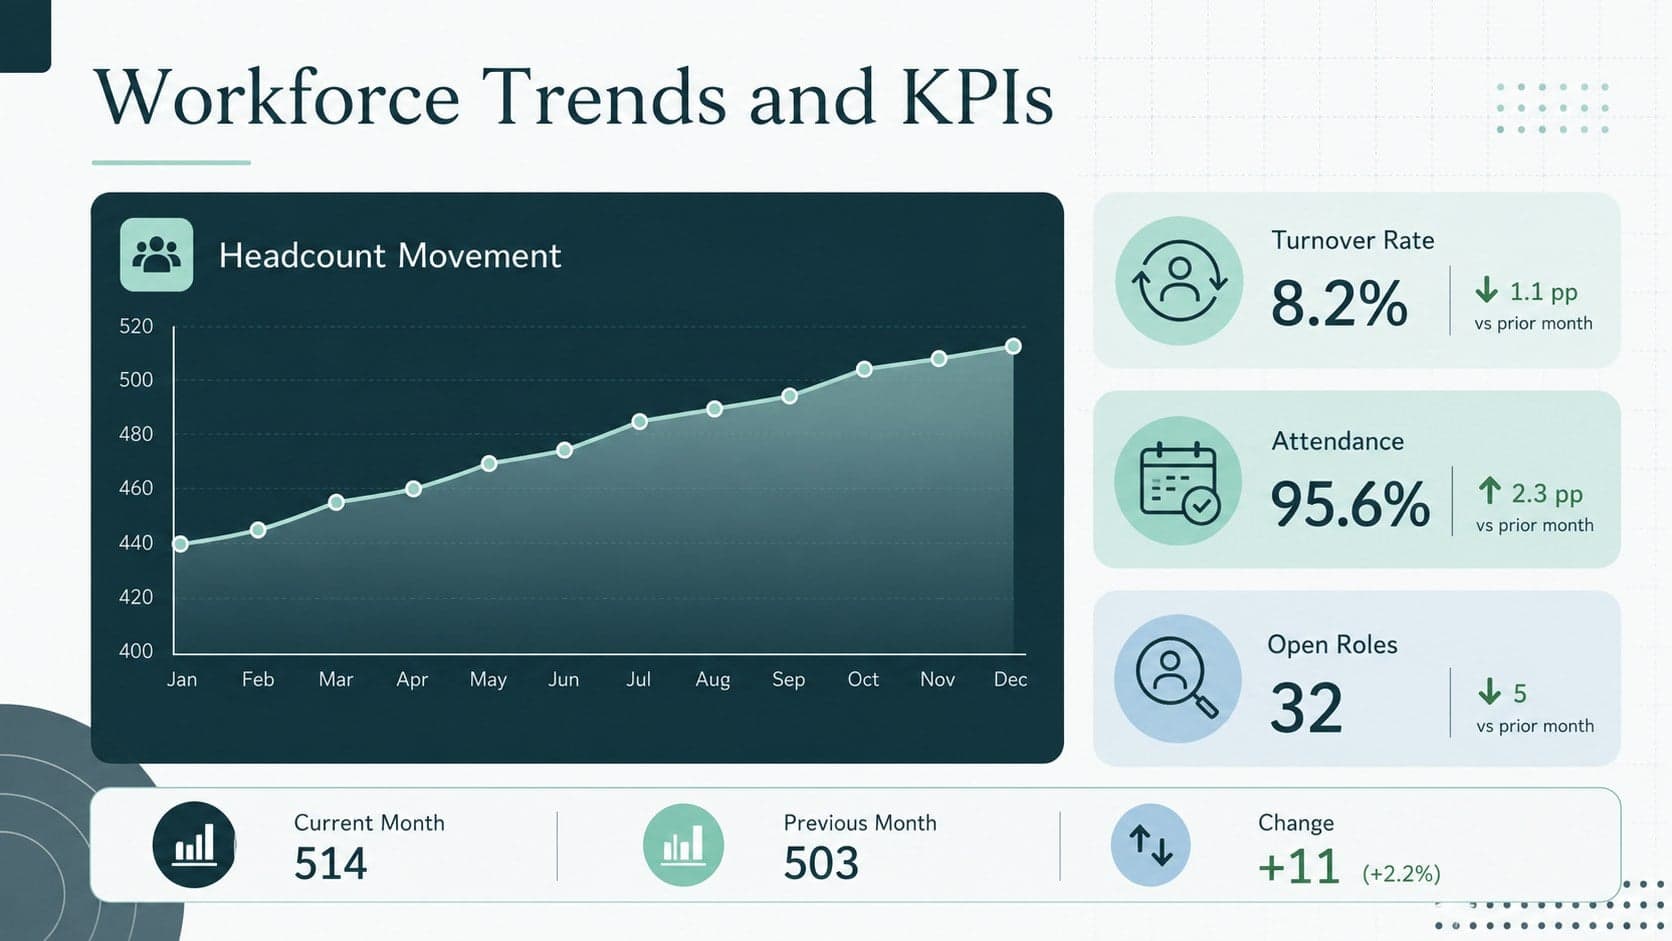This screenshot has height=941, width=1672.
Task: Click the Headcount Movement people icon
Action: tap(156, 255)
